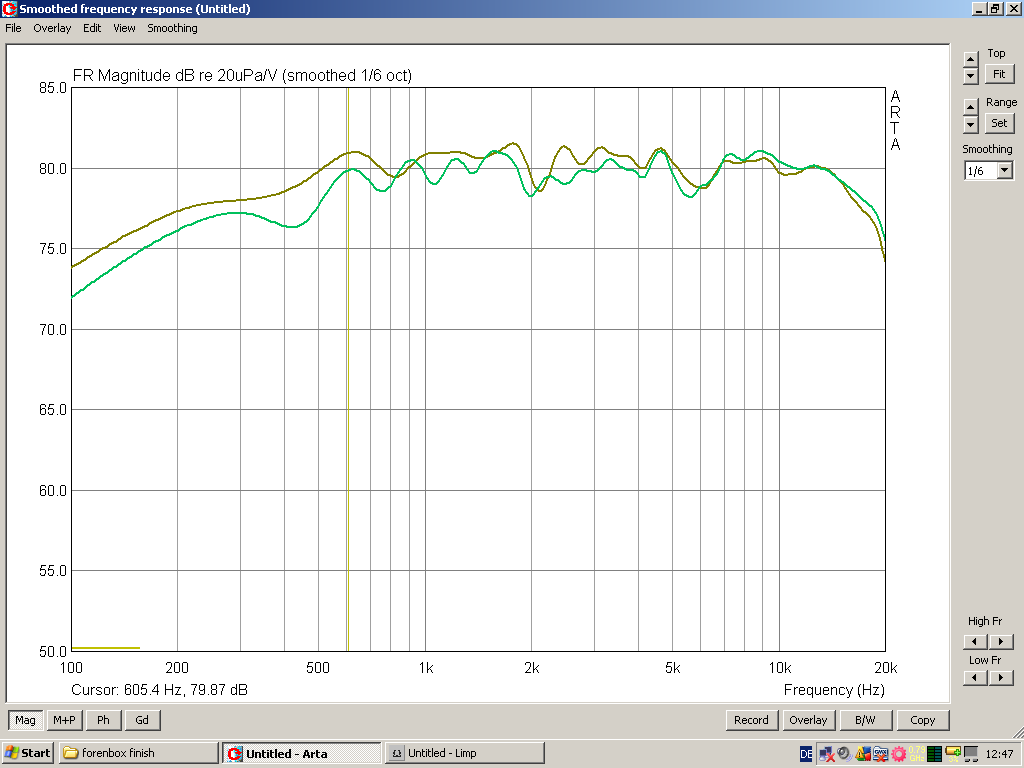Image resolution: width=1024 pixels, height=768 pixels.
Task: Click the Top up arrow stepper
Action: point(970,57)
